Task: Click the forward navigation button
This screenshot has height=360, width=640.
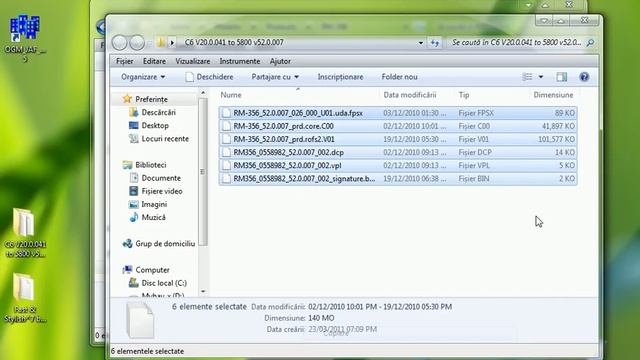Action: tap(137, 42)
